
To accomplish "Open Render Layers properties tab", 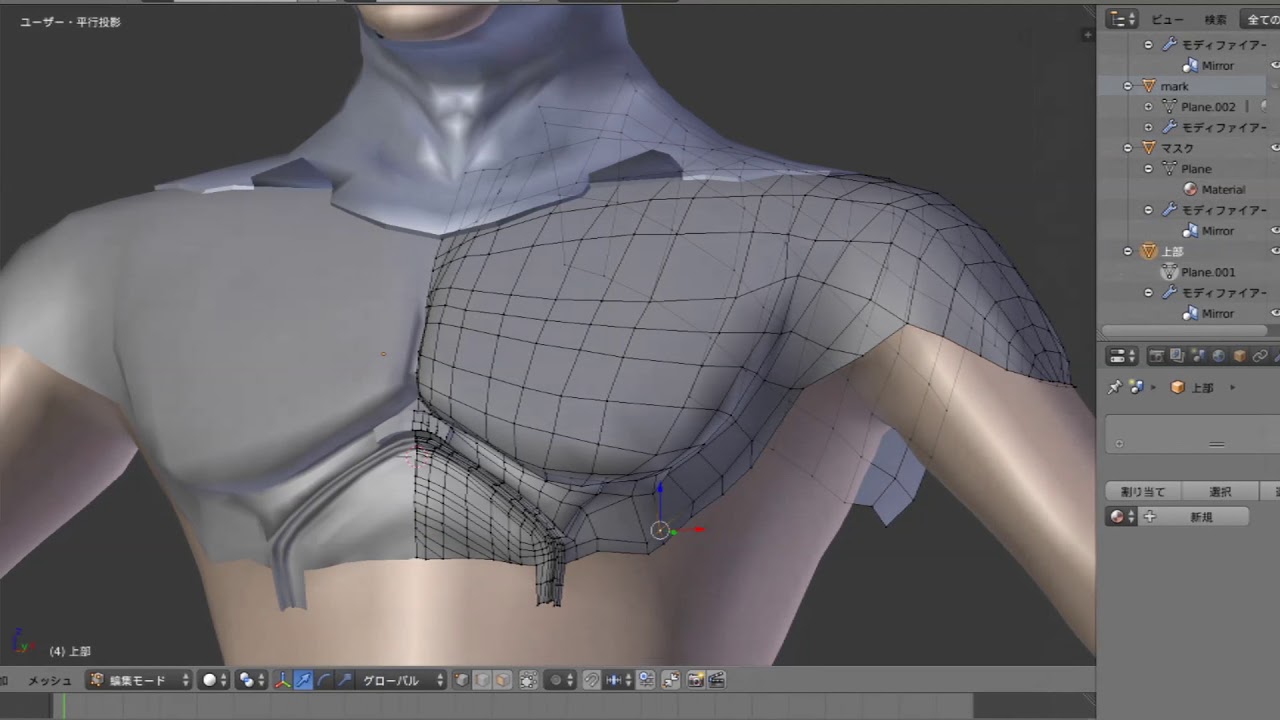I will pyautogui.click(x=1177, y=356).
